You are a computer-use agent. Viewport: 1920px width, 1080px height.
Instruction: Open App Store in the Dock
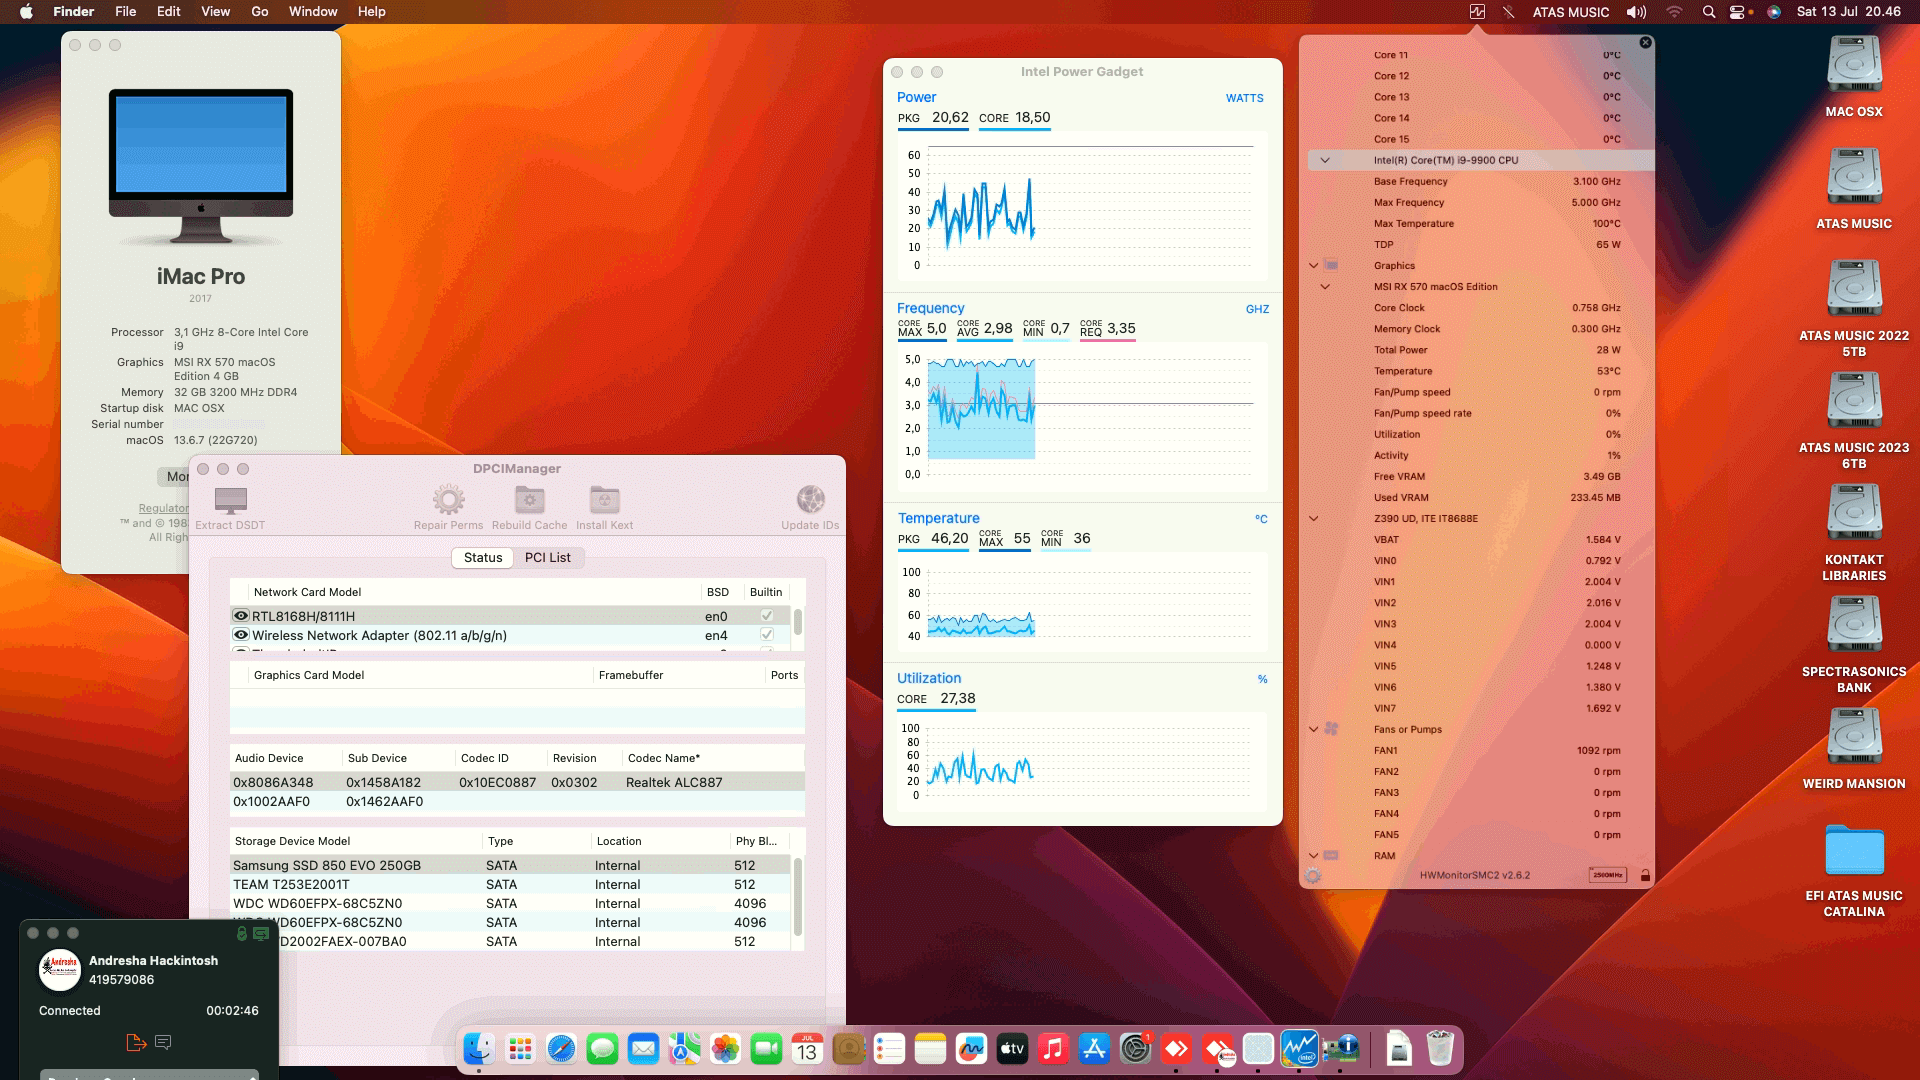click(x=1094, y=1049)
